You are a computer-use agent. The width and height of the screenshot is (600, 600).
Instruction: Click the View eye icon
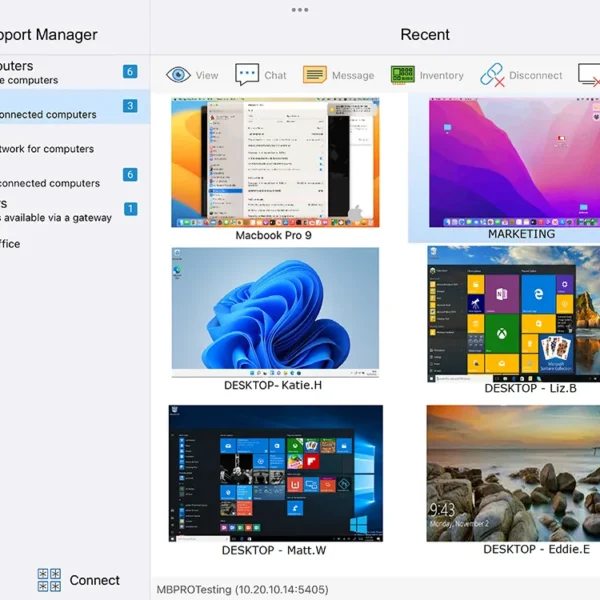(179, 75)
